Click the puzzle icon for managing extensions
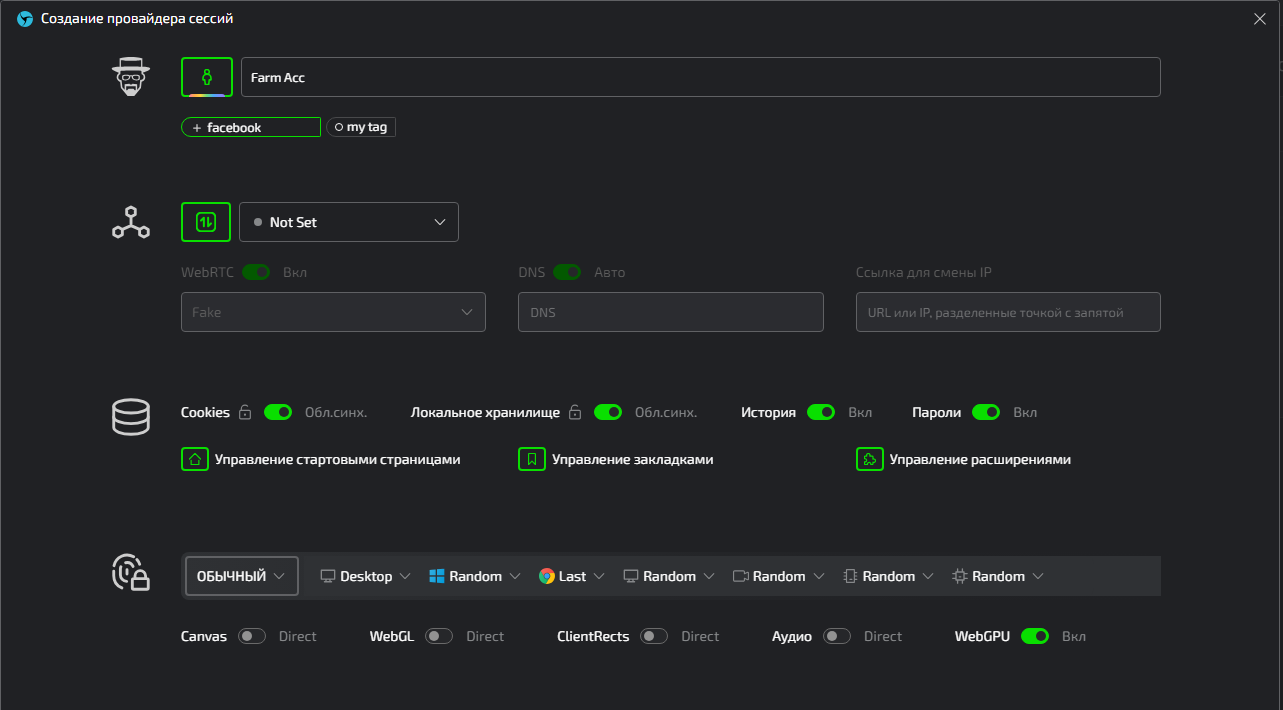 pyautogui.click(x=870, y=460)
